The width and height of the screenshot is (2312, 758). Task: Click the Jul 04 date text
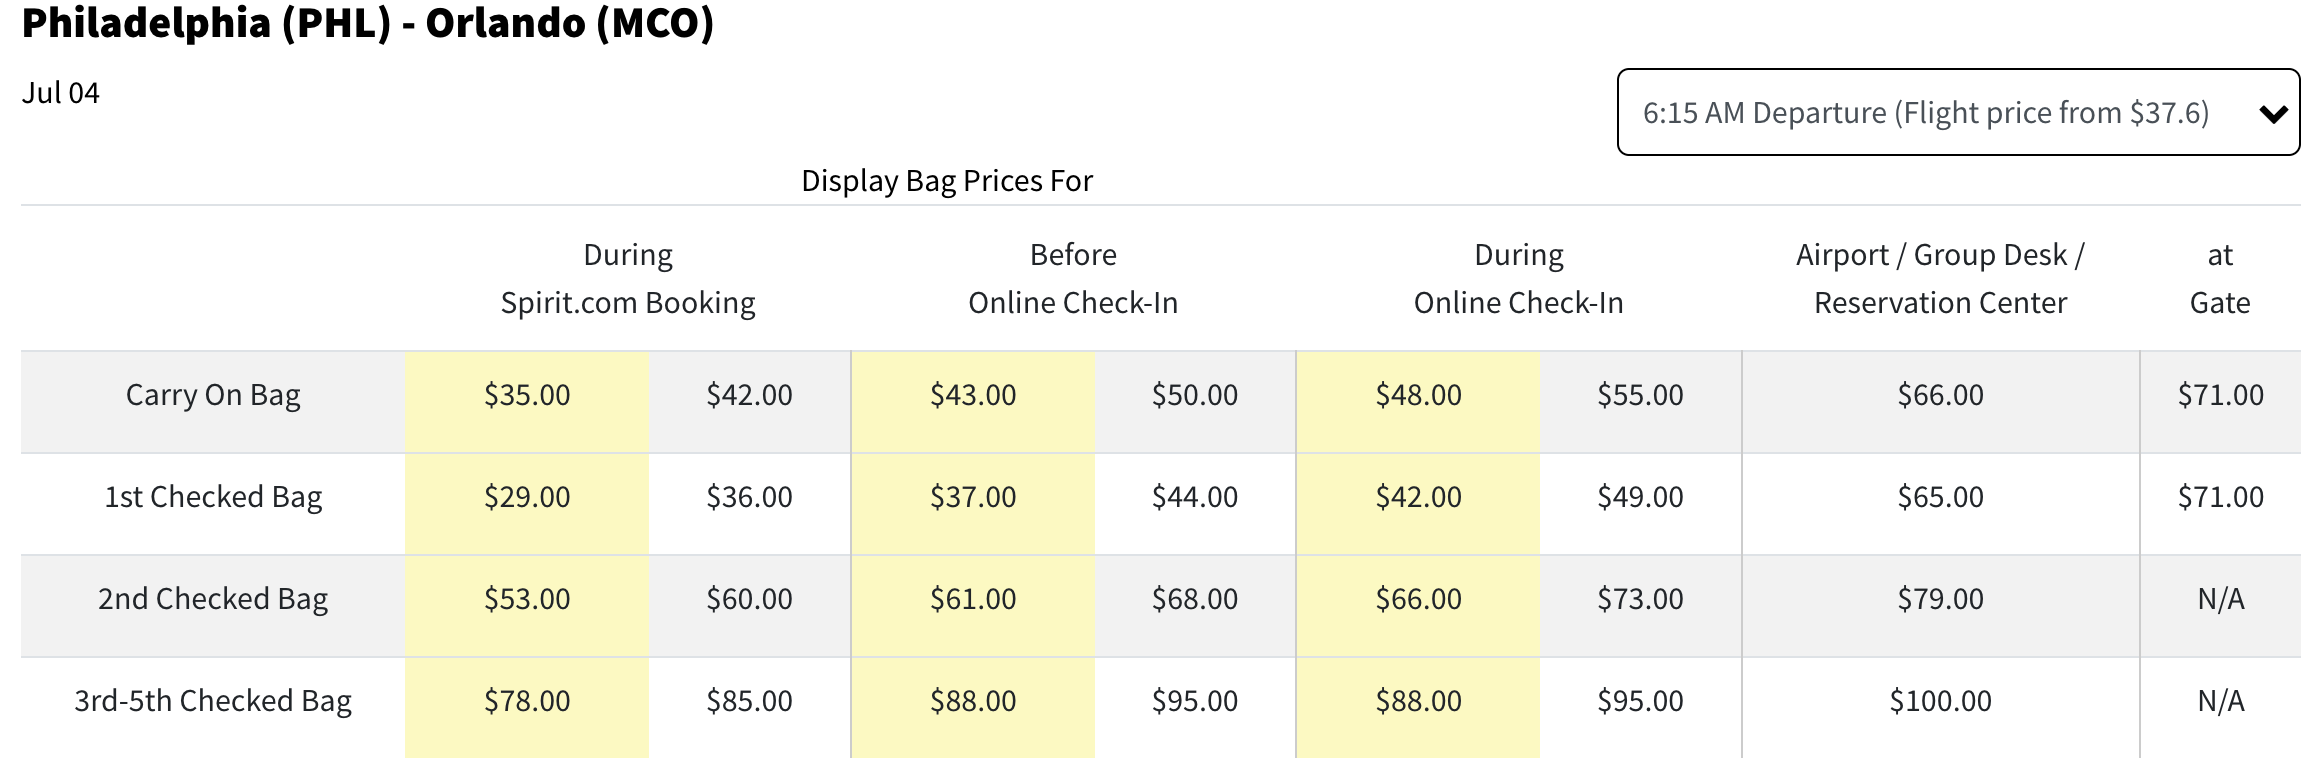click(61, 93)
